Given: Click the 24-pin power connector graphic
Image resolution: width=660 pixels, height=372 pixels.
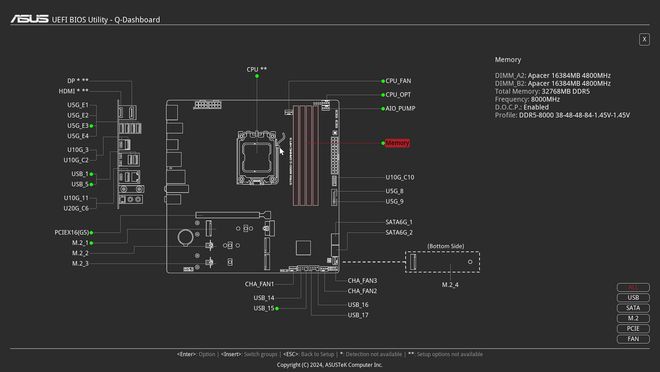Looking at the screenshot, I should 335,154.
